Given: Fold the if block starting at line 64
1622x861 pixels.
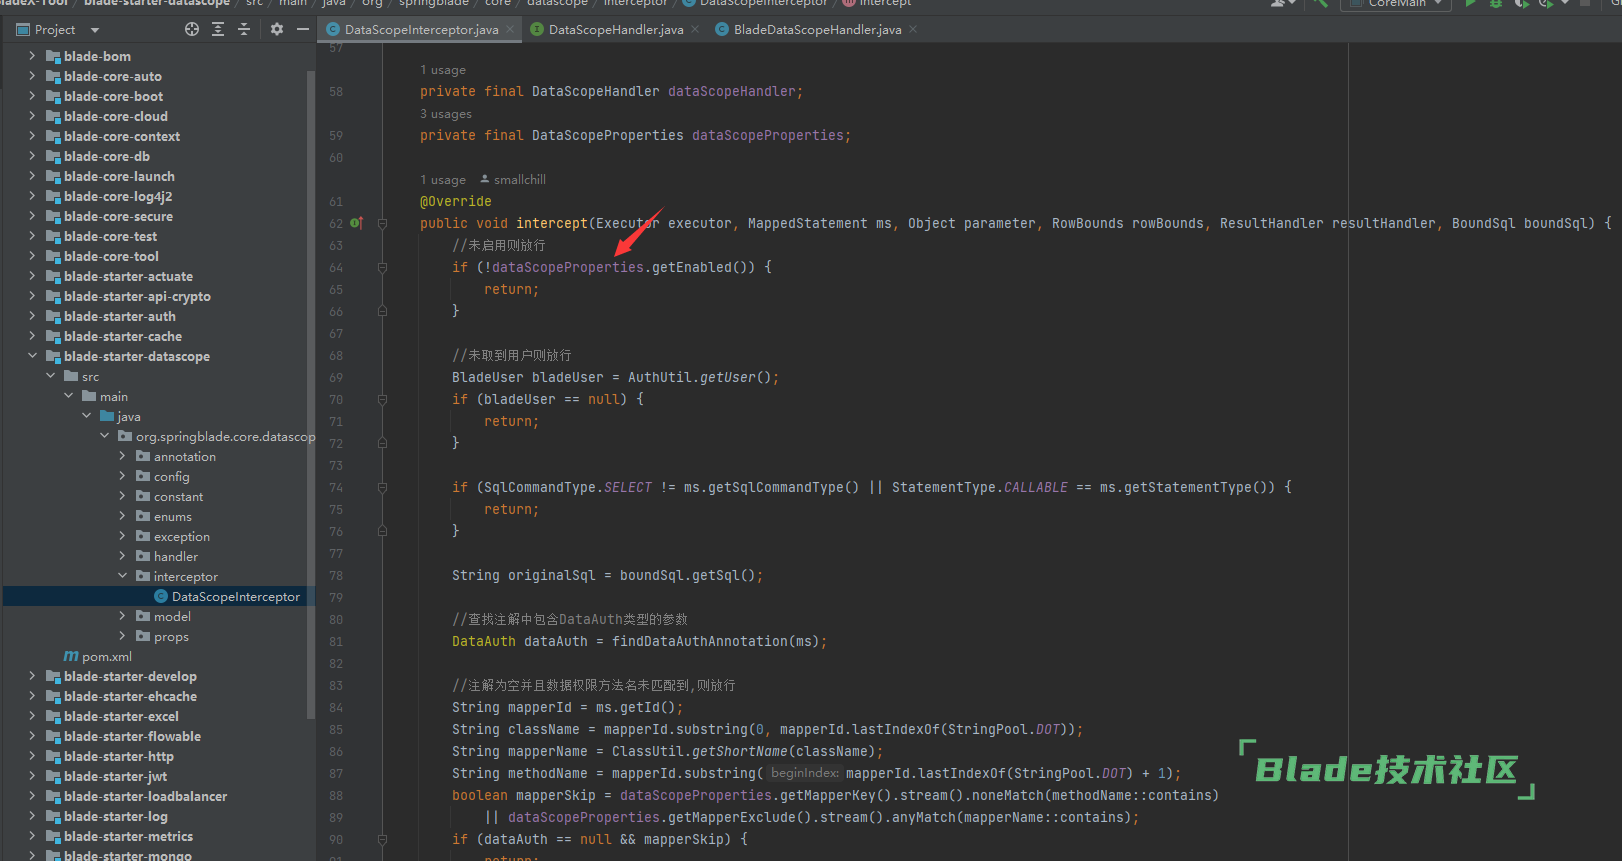Looking at the screenshot, I should pos(382,267).
